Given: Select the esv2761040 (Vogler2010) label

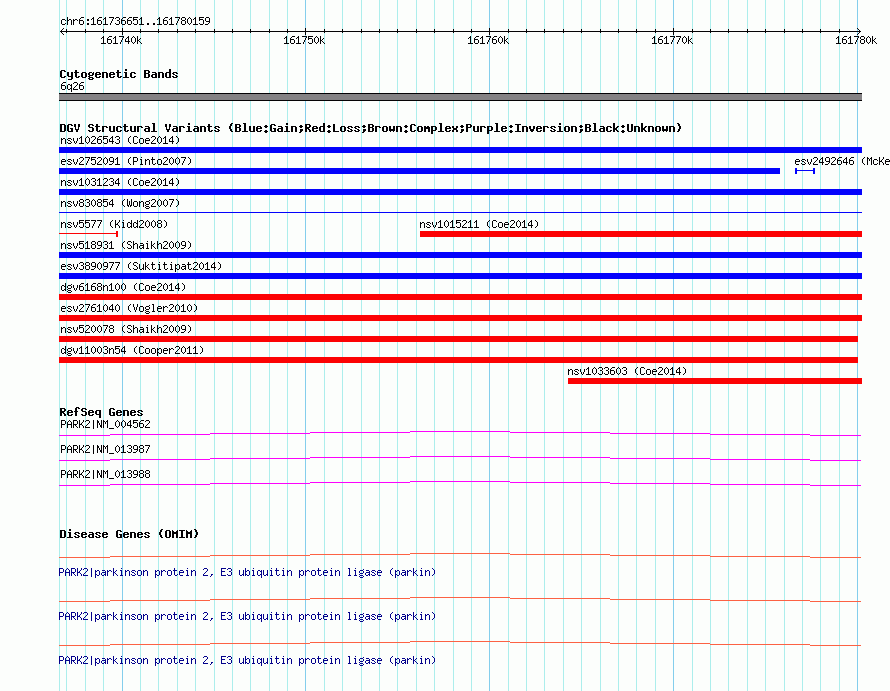Looking at the screenshot, I should point(129,308).
